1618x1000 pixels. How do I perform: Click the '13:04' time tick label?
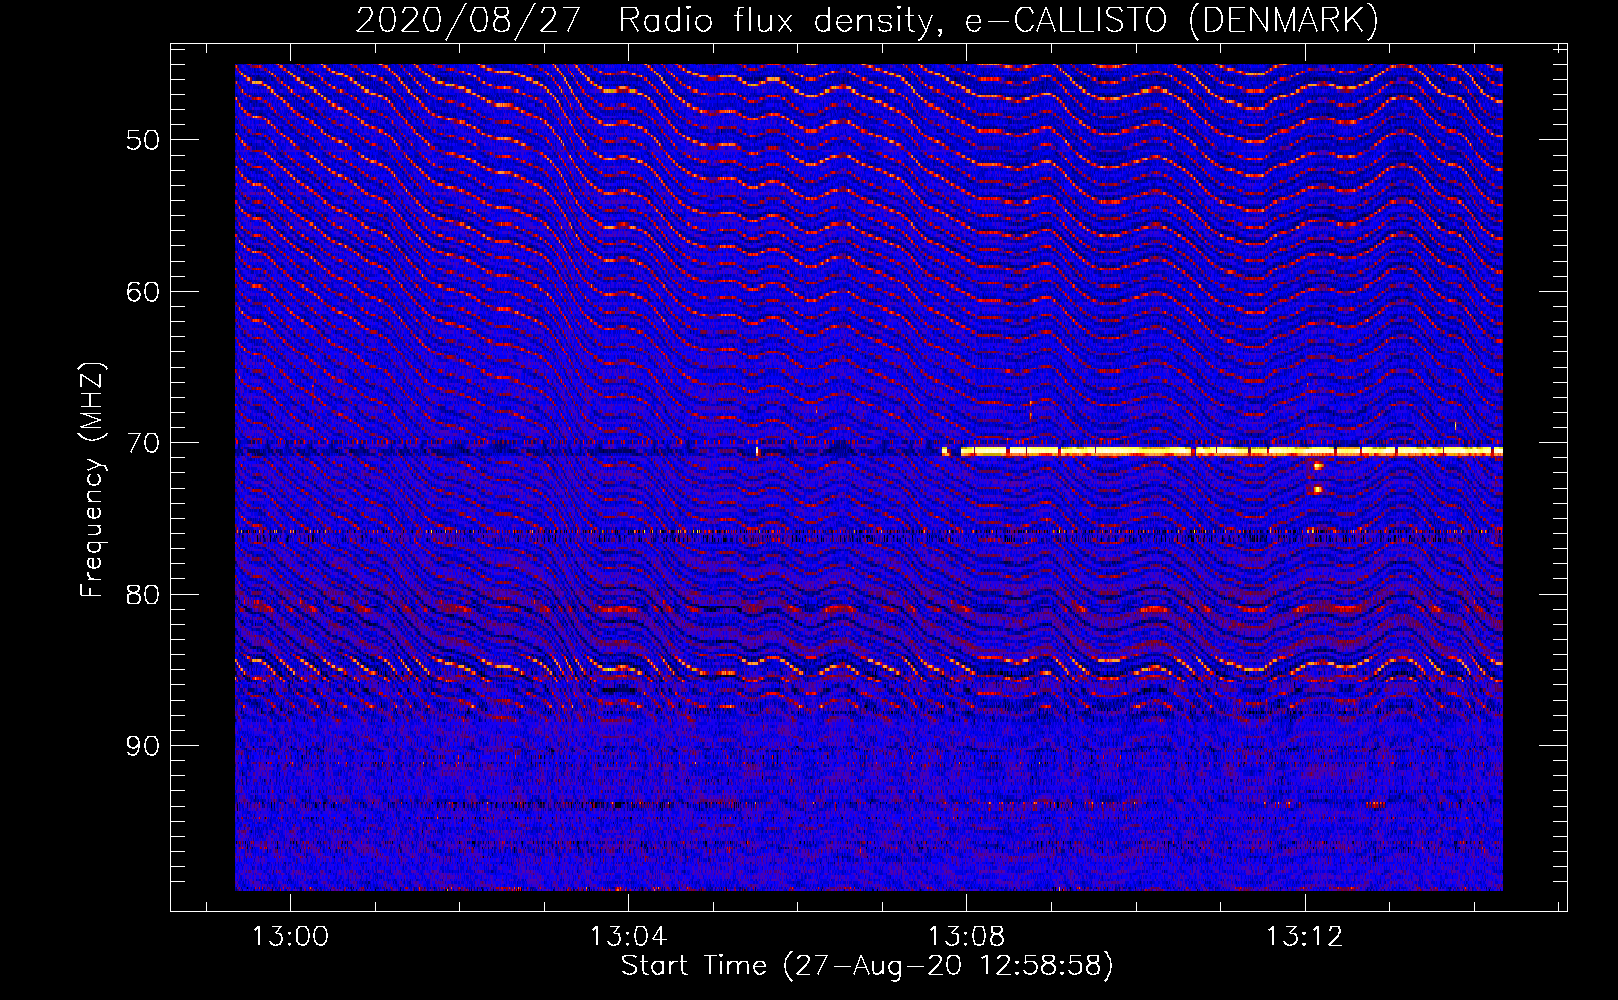click(628, 937)
